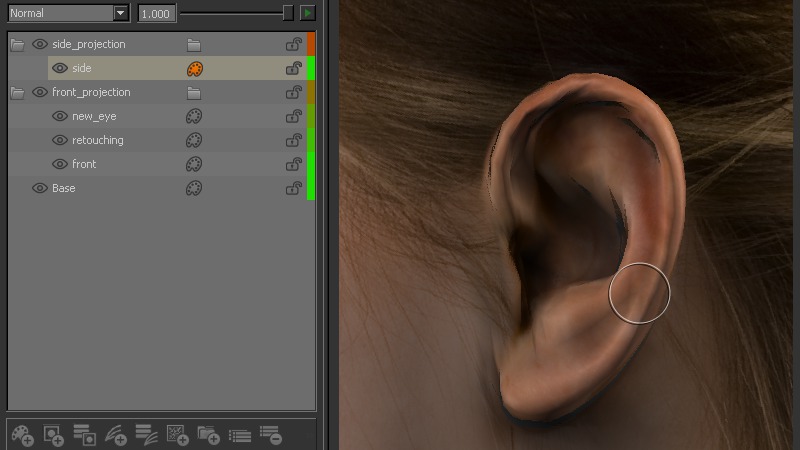
Task: Hide the new_eye layer
Action: 60,116
